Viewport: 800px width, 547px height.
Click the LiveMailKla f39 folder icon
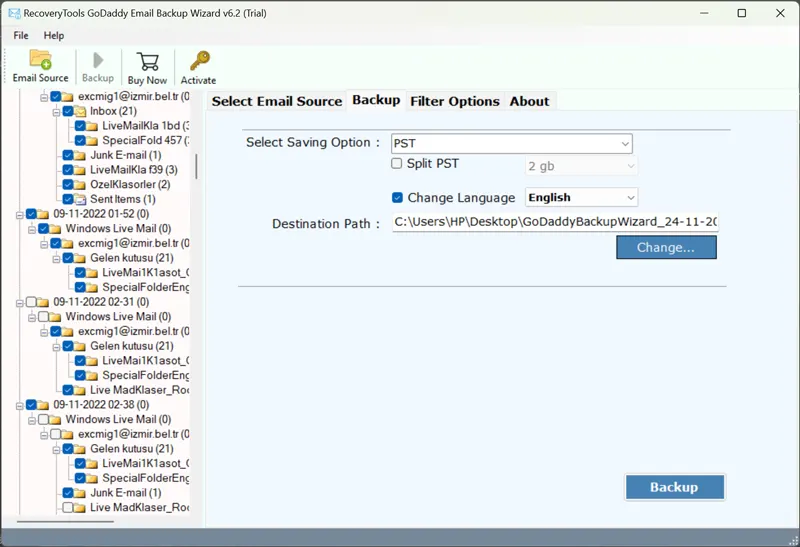80,170
